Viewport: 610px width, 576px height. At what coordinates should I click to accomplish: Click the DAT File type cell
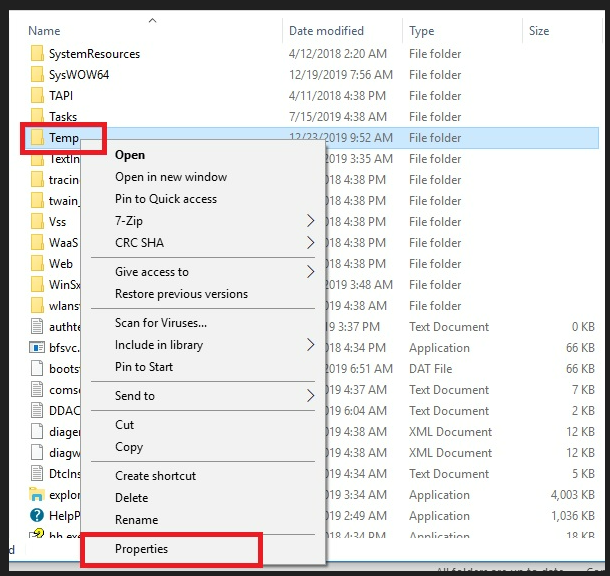[x=431, y=369]
